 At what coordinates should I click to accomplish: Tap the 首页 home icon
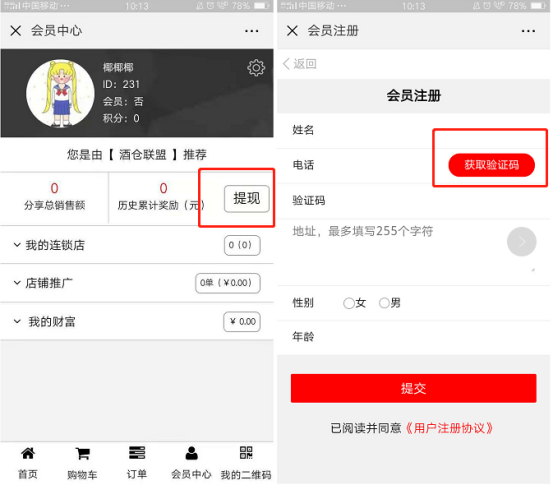pyautogui.click(x=28, y=453)
